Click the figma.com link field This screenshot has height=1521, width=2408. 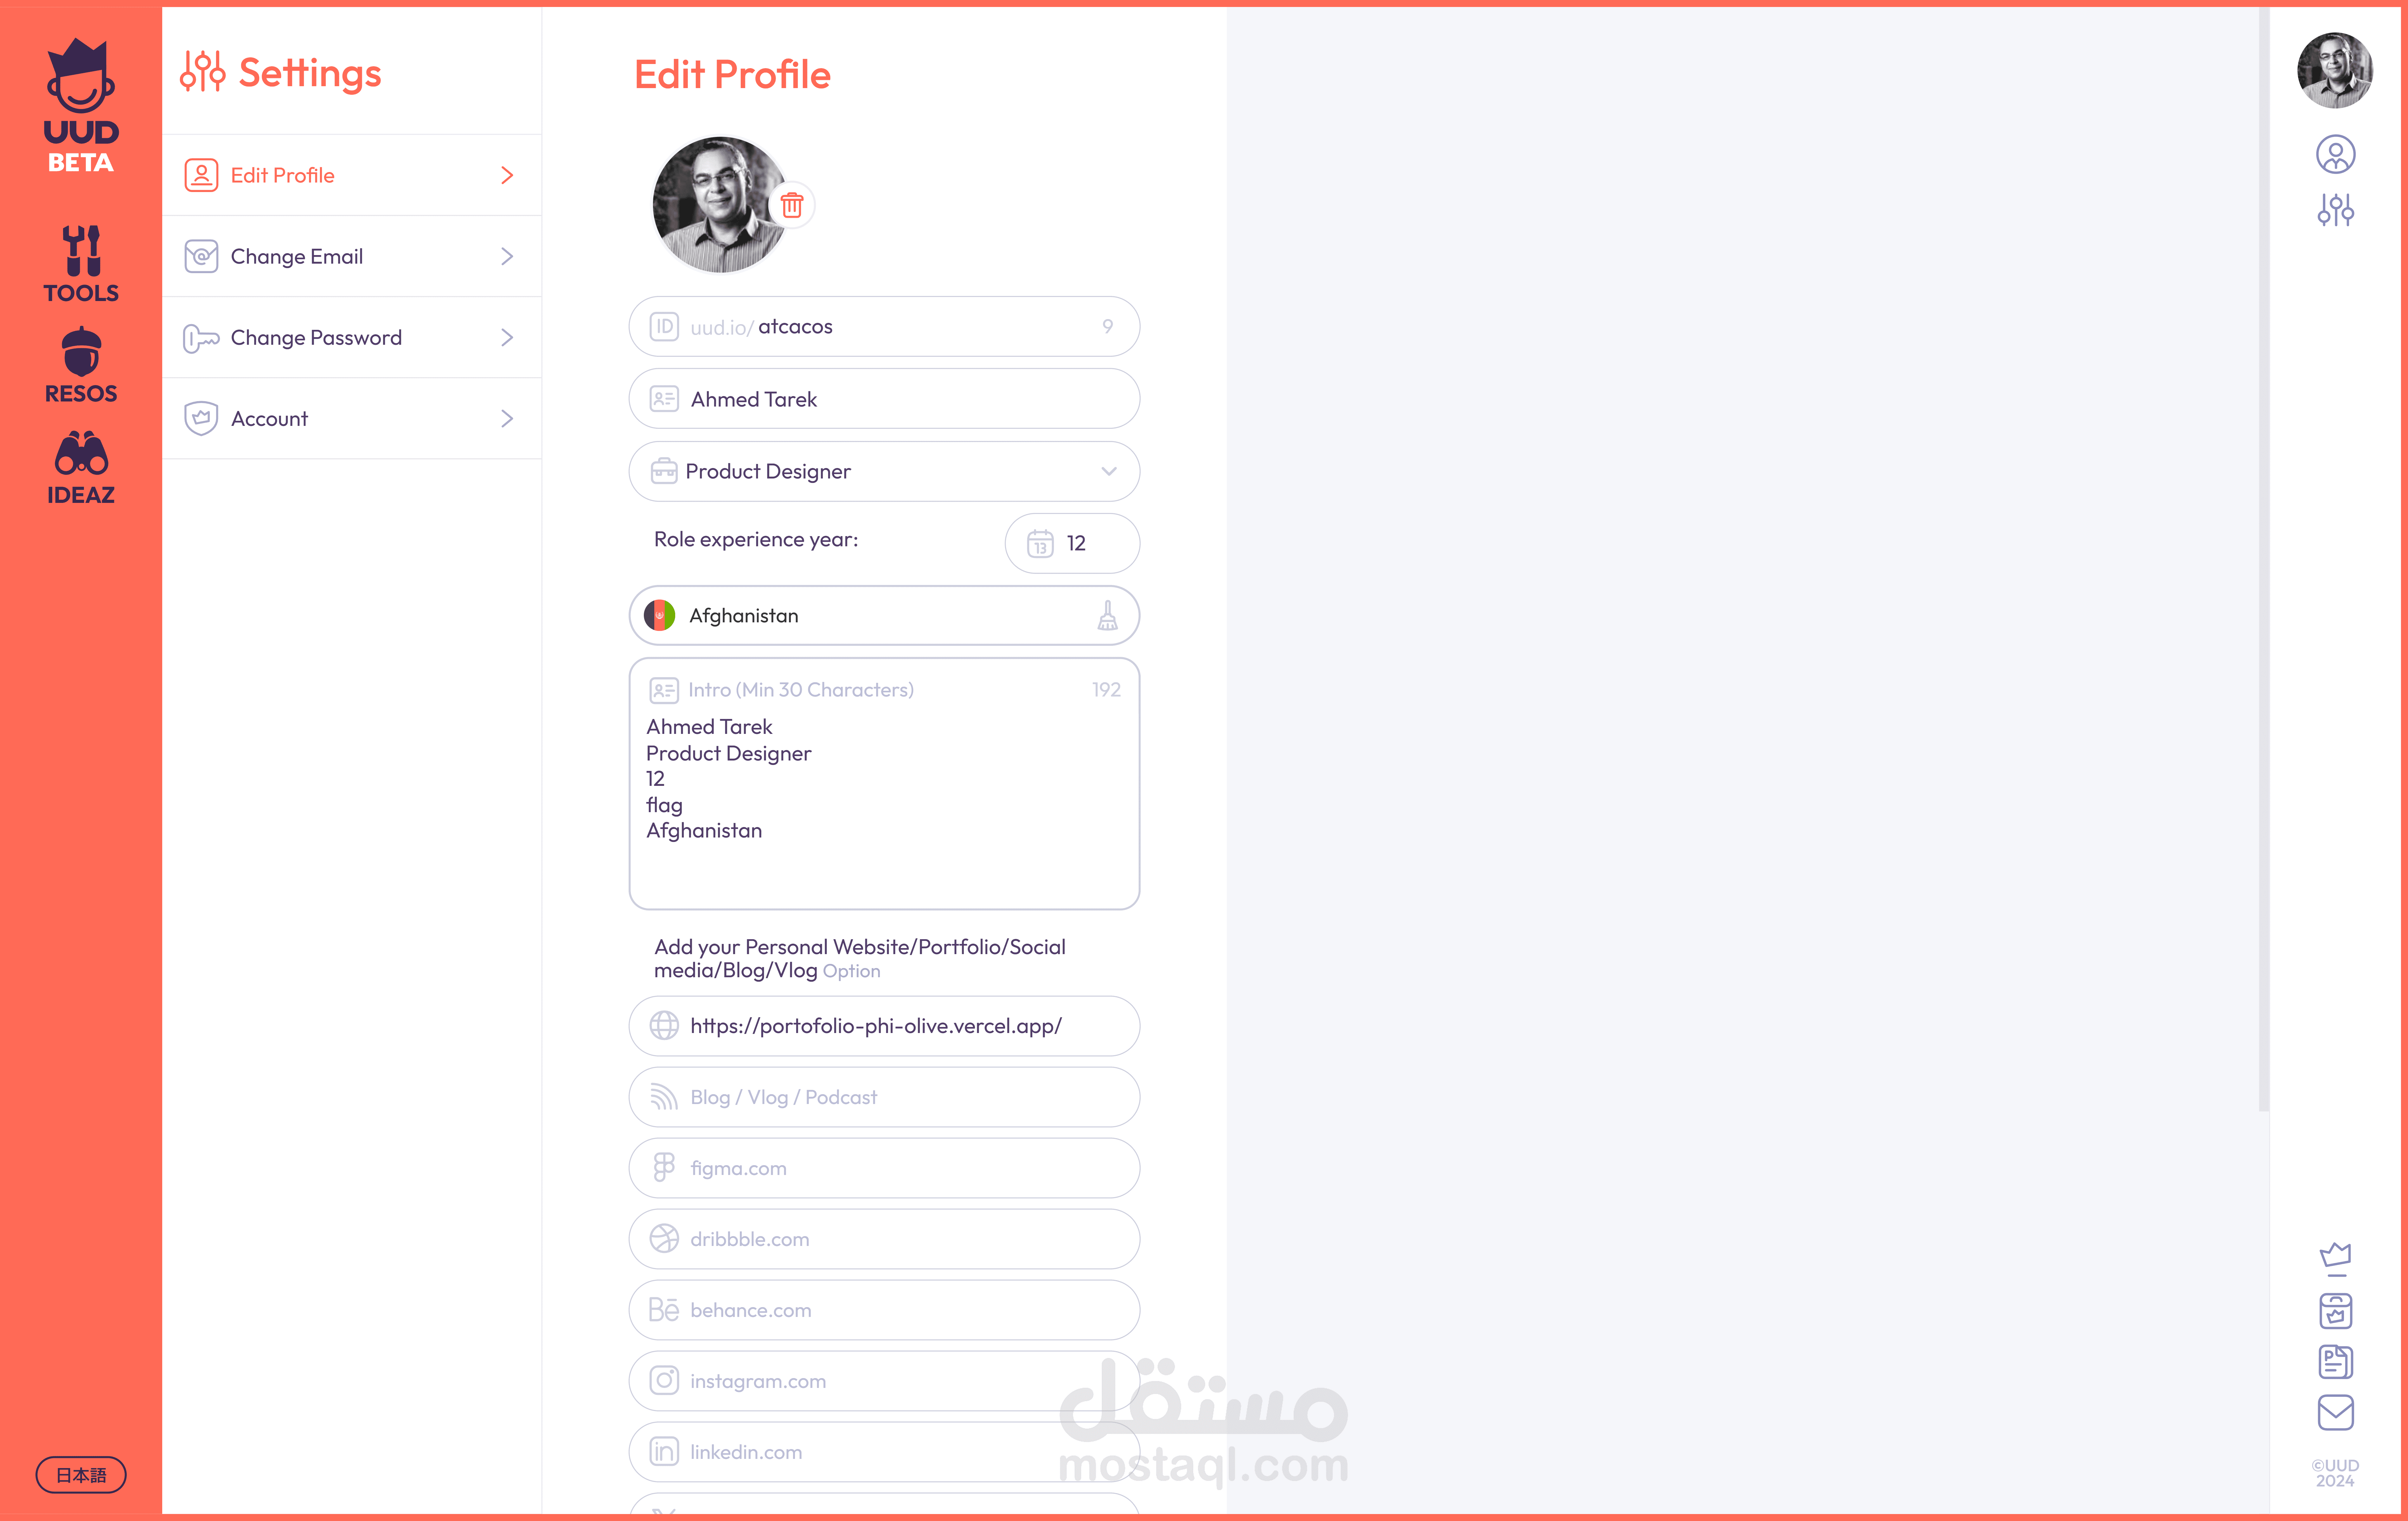[884, 1168]
